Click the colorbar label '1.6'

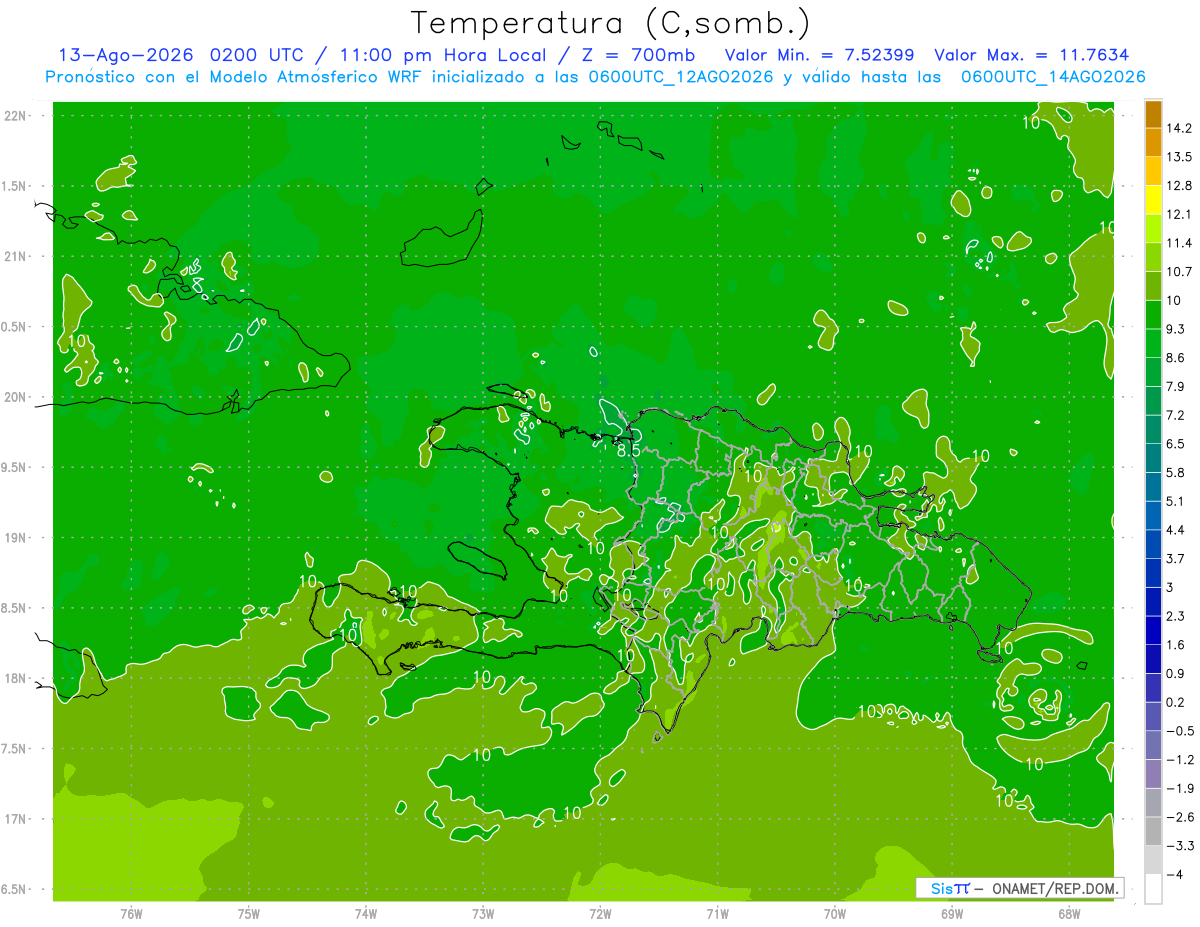pos(1176,645)
